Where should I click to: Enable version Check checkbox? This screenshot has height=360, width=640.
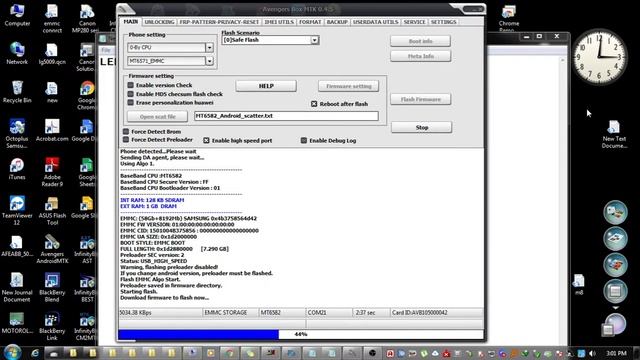[x=131, y=85]
